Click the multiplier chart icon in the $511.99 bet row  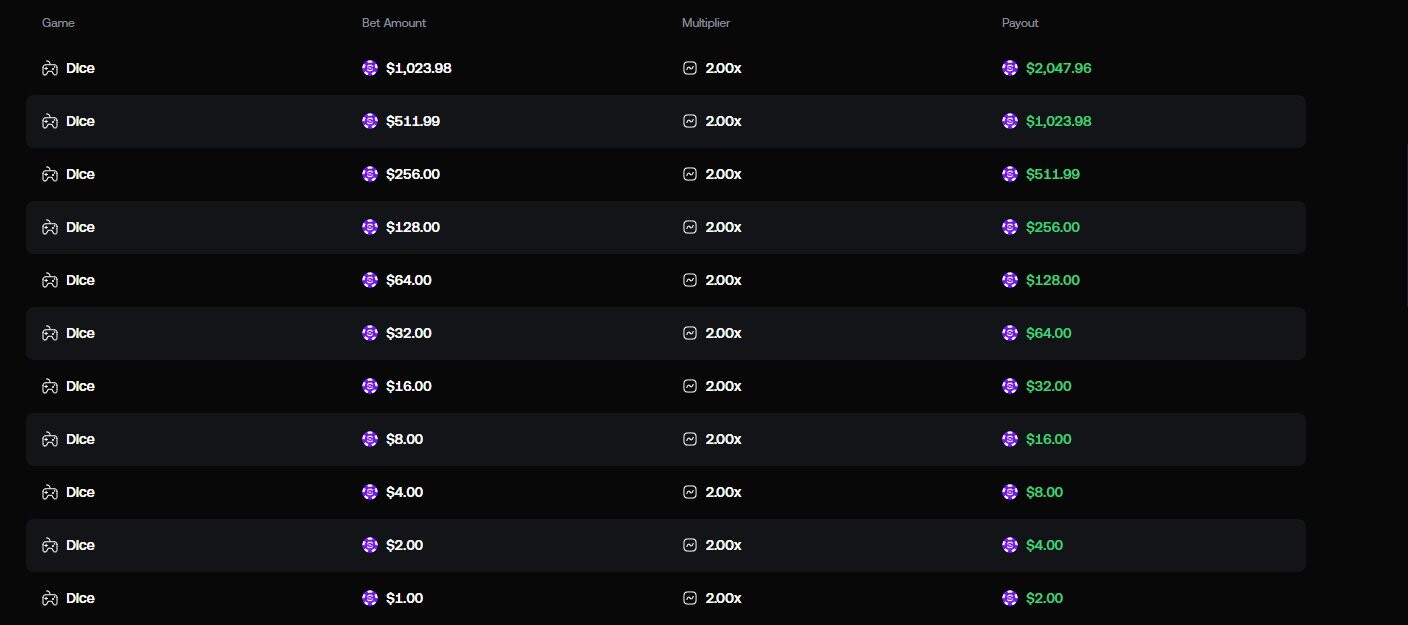689,121
